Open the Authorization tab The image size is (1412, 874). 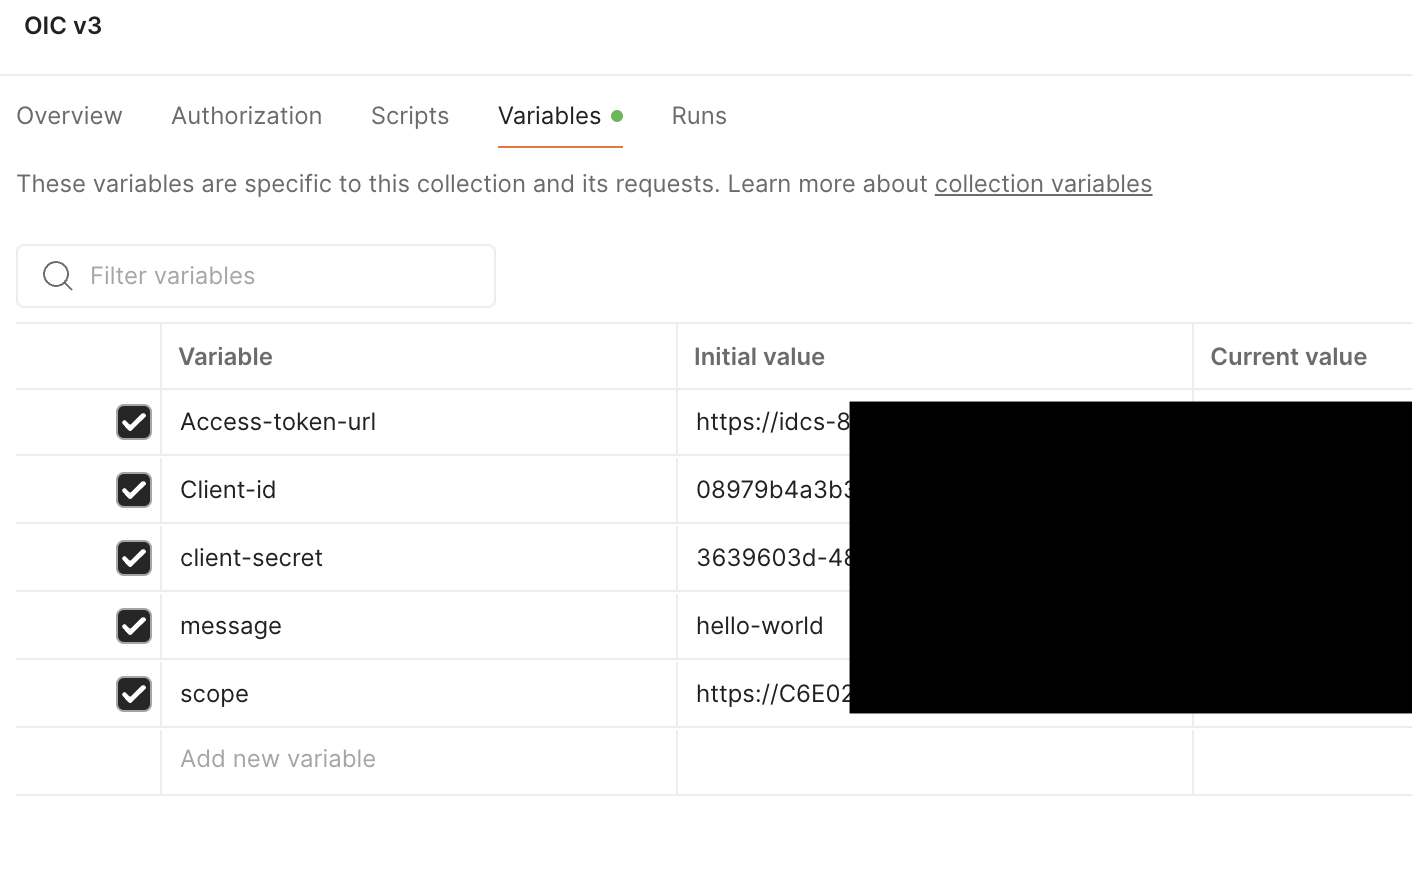(247, 116)
